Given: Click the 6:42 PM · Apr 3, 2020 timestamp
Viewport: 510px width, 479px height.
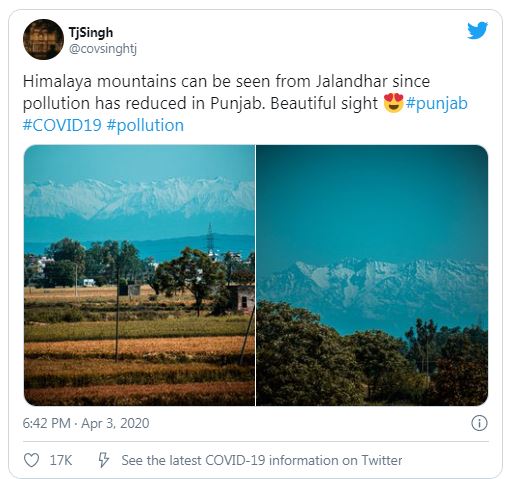Looking at the screenshot, I should click(86, 423).
